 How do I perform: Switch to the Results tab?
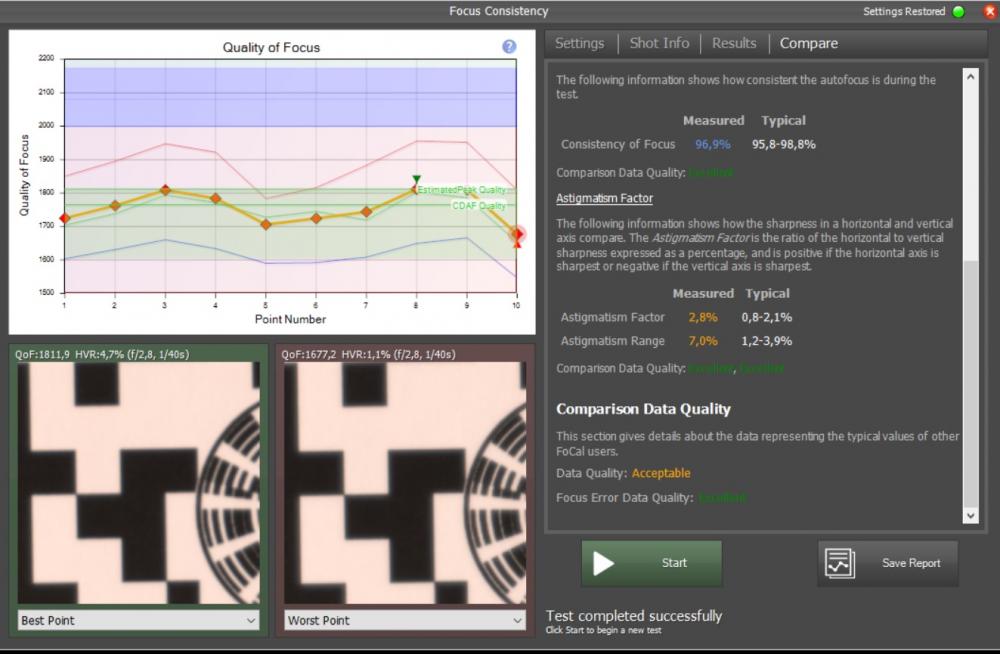click(734, 43)
